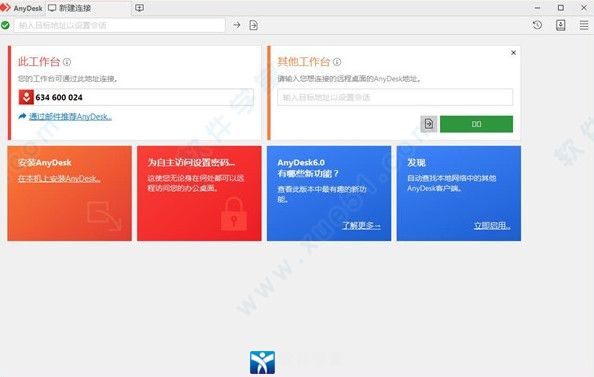
Task: Maximize the AnyDesk window
Action: pyautogui.click(x=561, y=8)
